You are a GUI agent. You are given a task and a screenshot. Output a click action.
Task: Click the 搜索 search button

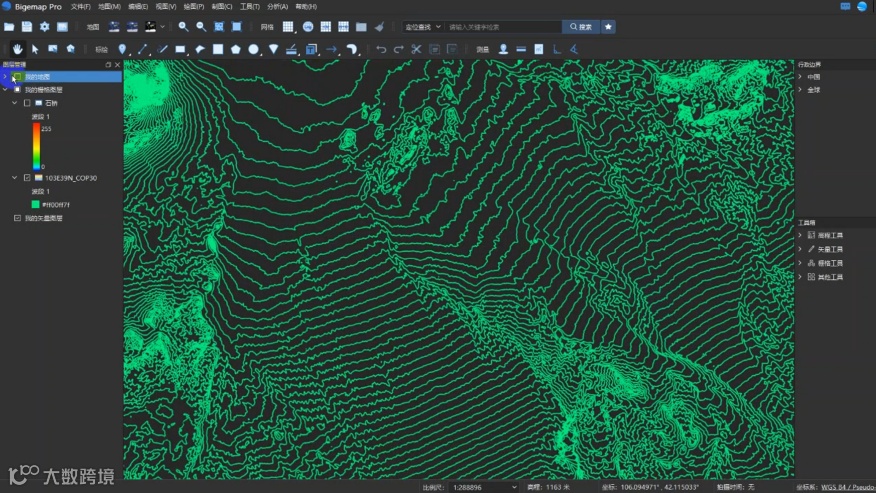click(x=579, y=27)
